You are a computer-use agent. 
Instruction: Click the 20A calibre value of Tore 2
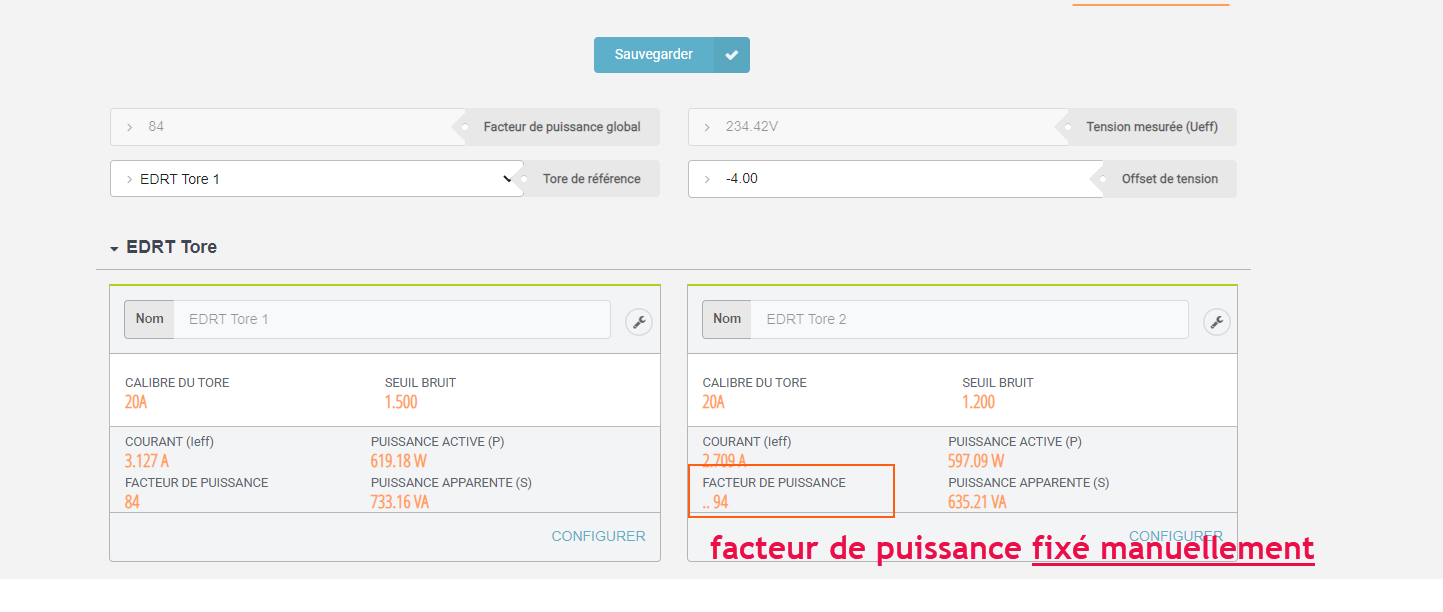click(714, 402)
